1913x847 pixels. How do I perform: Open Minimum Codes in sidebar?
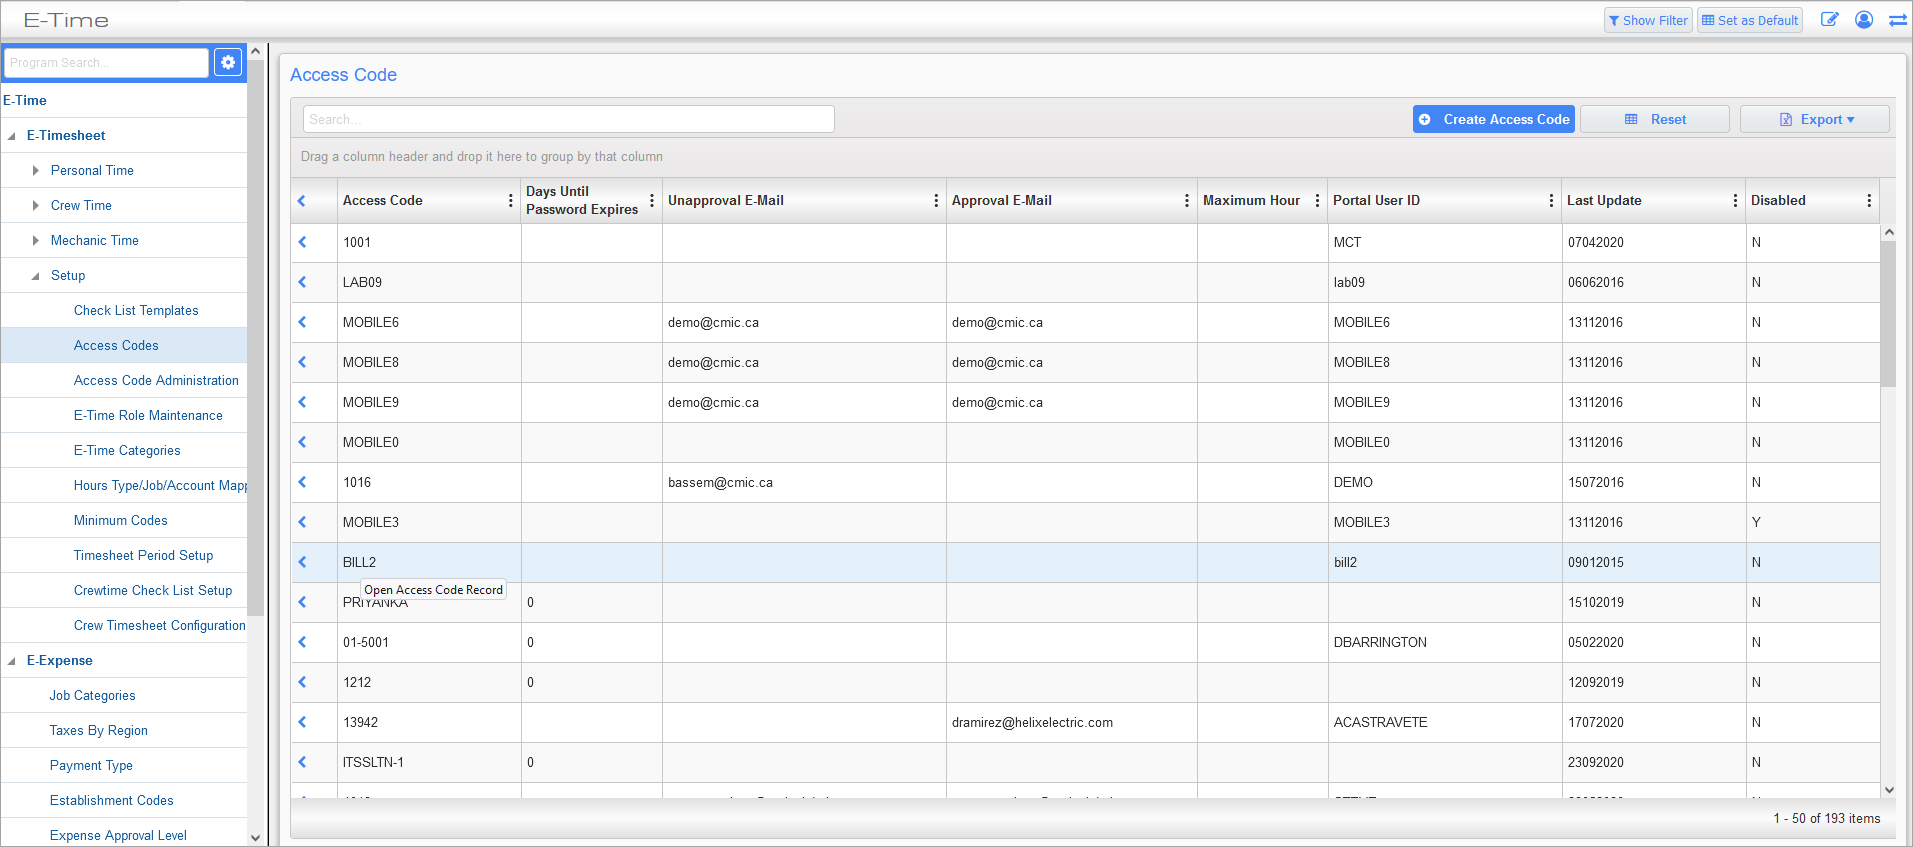click(121, 520)
